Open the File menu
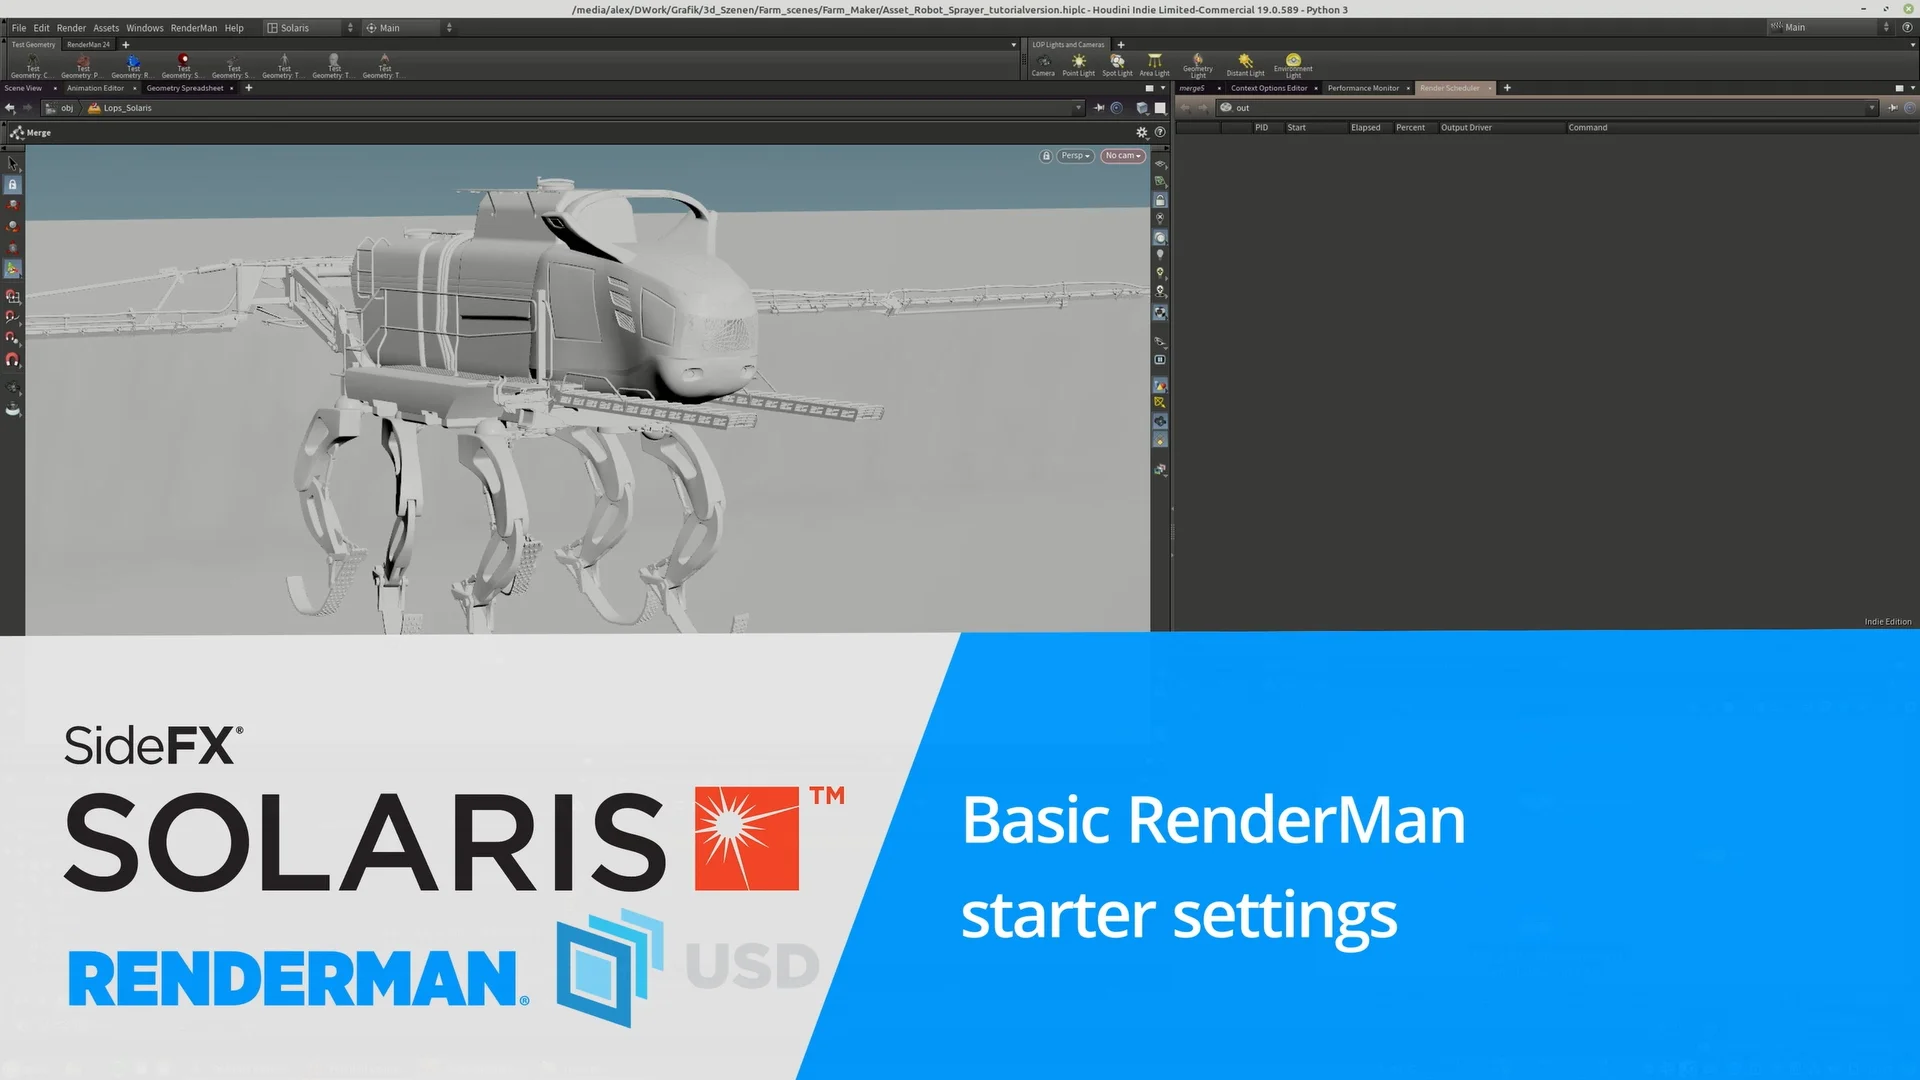The width and height of the screenshot is (1920, 1080). tap(19, 28)
